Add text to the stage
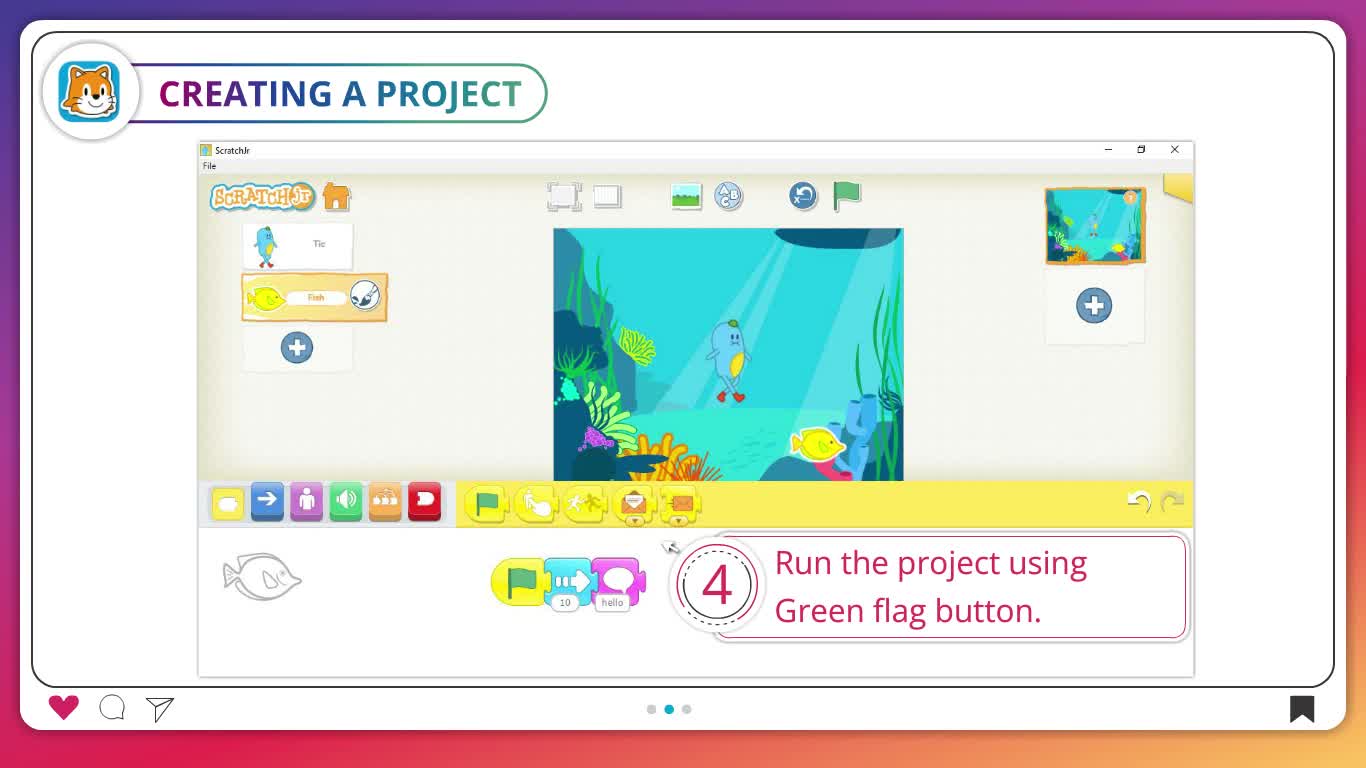The height and width of the screenshot is (768, 1366). pos(729,196)
